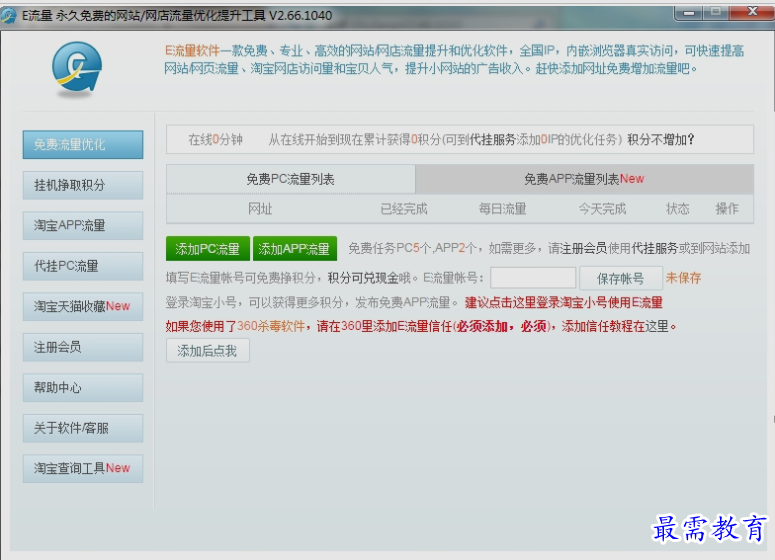Image resolution: width=775 pixels, height=560 pixels.
Task: Switch to 免费APP流量列表 tab
Action: [x=584, y=179]
